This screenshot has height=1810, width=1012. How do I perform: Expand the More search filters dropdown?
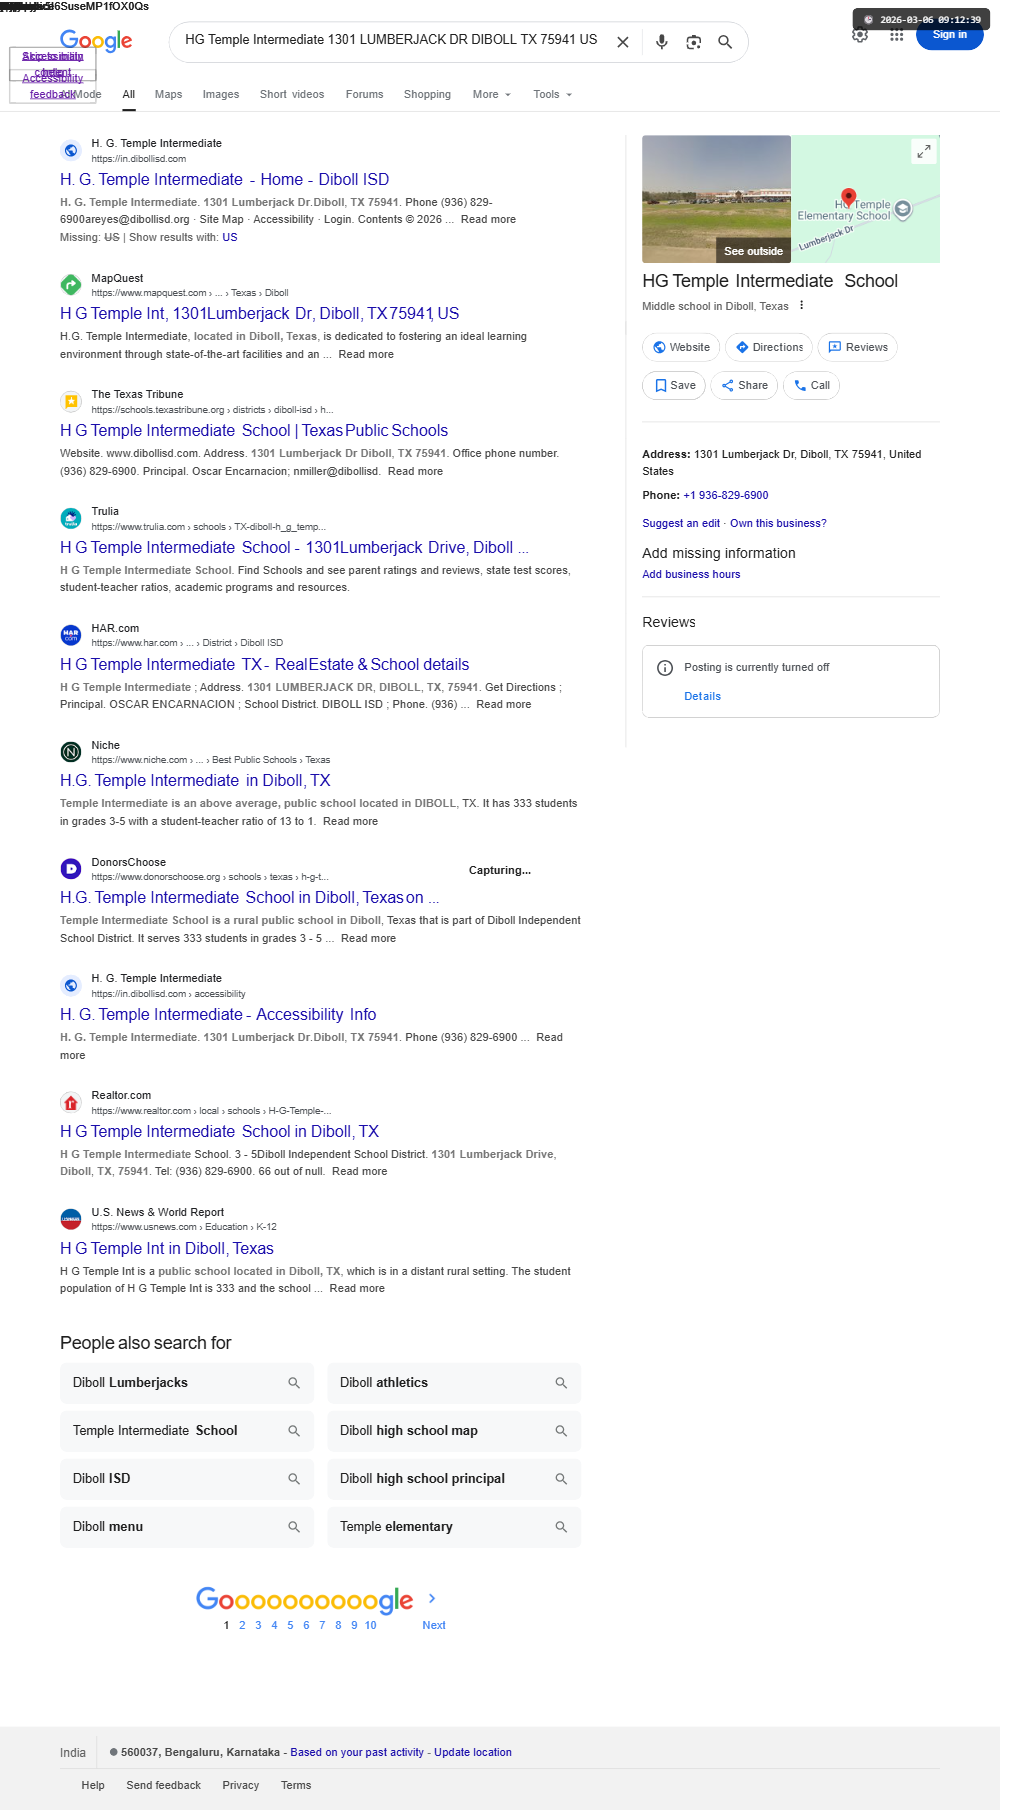[491, 94]
